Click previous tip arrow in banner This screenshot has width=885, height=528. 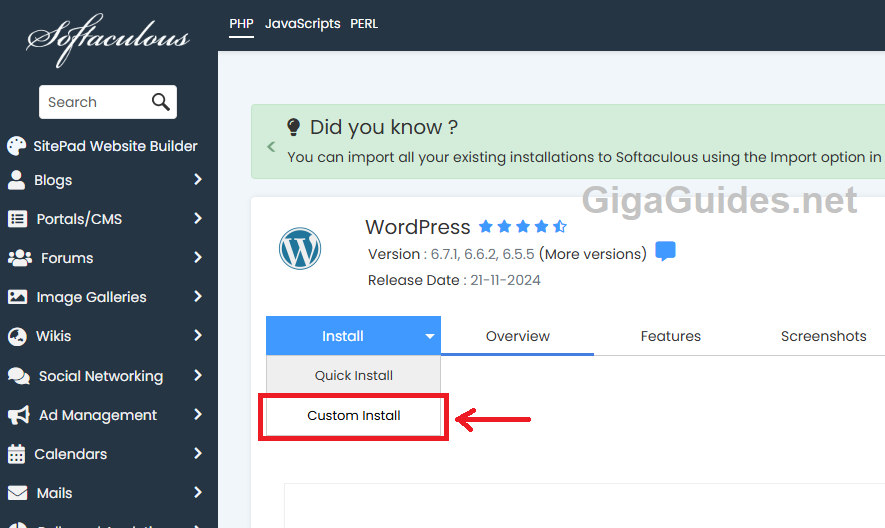point(271,147)
